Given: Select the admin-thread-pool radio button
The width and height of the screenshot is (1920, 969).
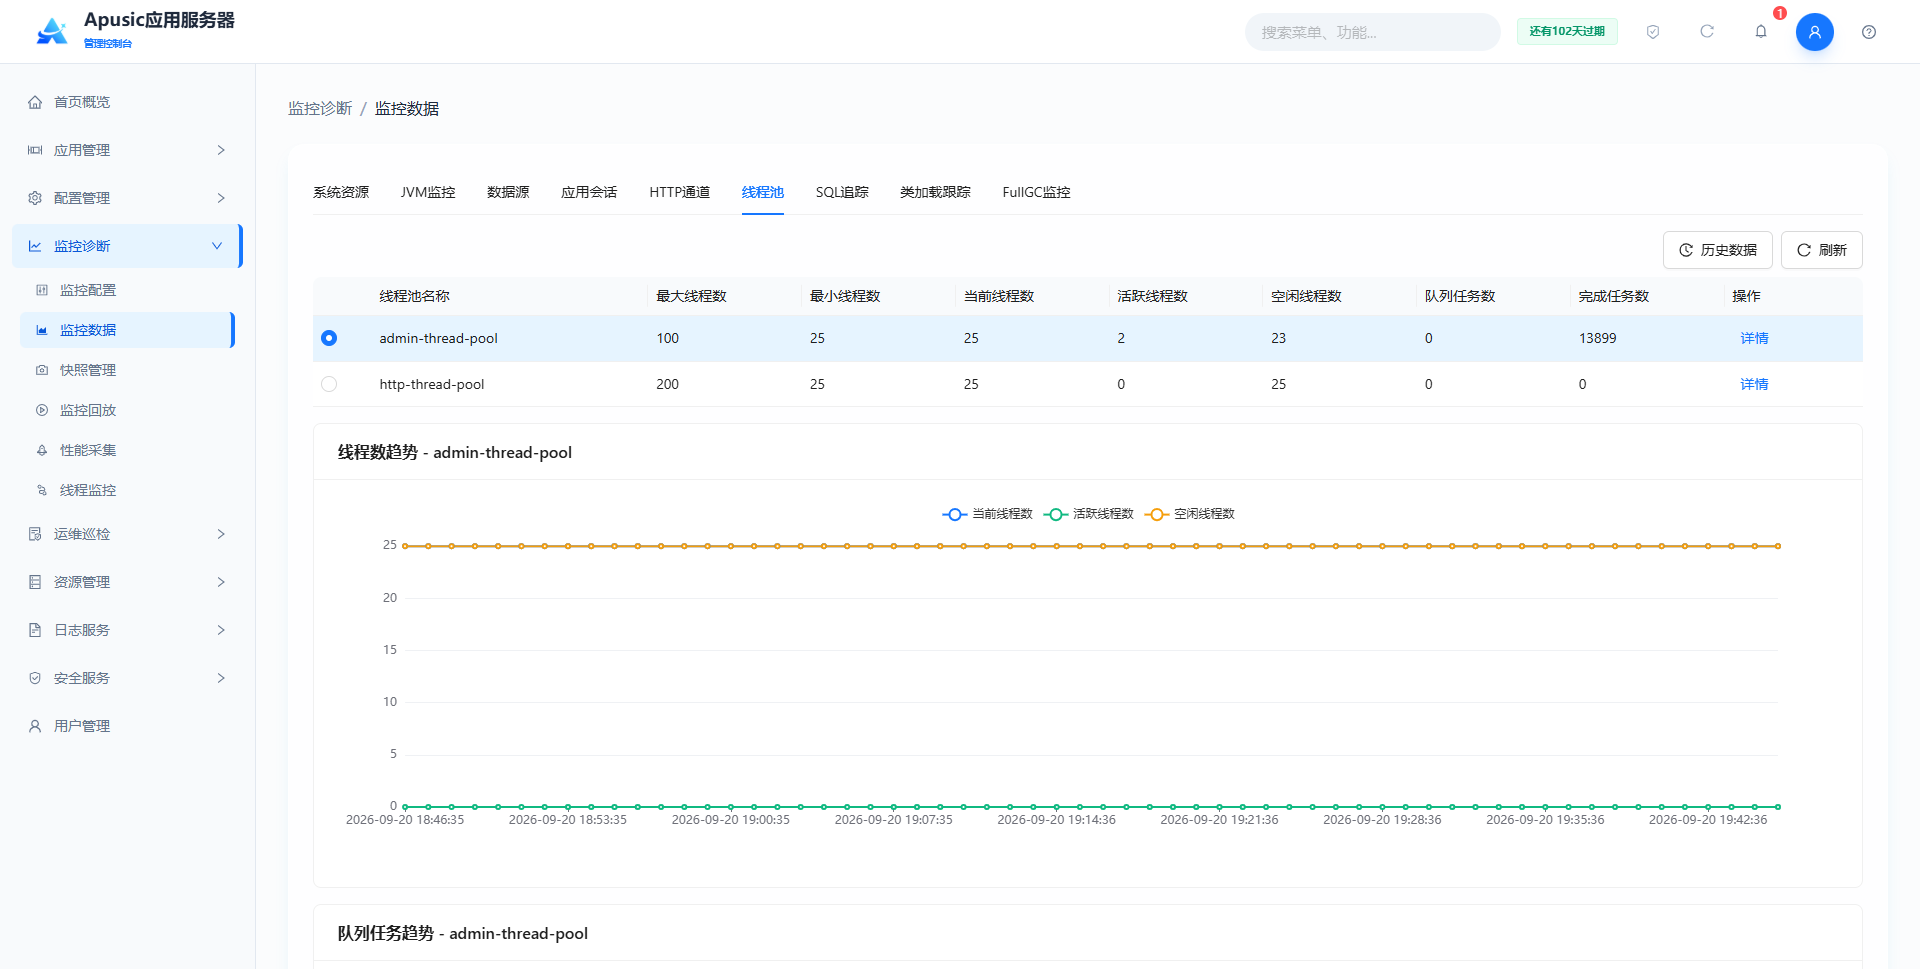Looking at the screenshot, I should [x=329, y=338].
